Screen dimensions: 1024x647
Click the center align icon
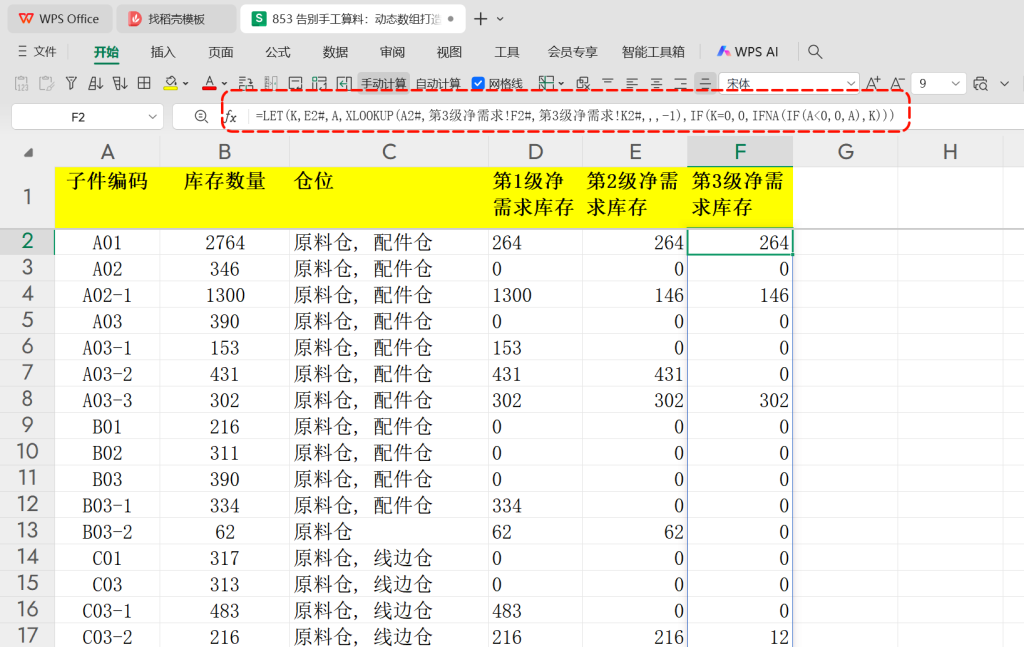click(656, 83)
